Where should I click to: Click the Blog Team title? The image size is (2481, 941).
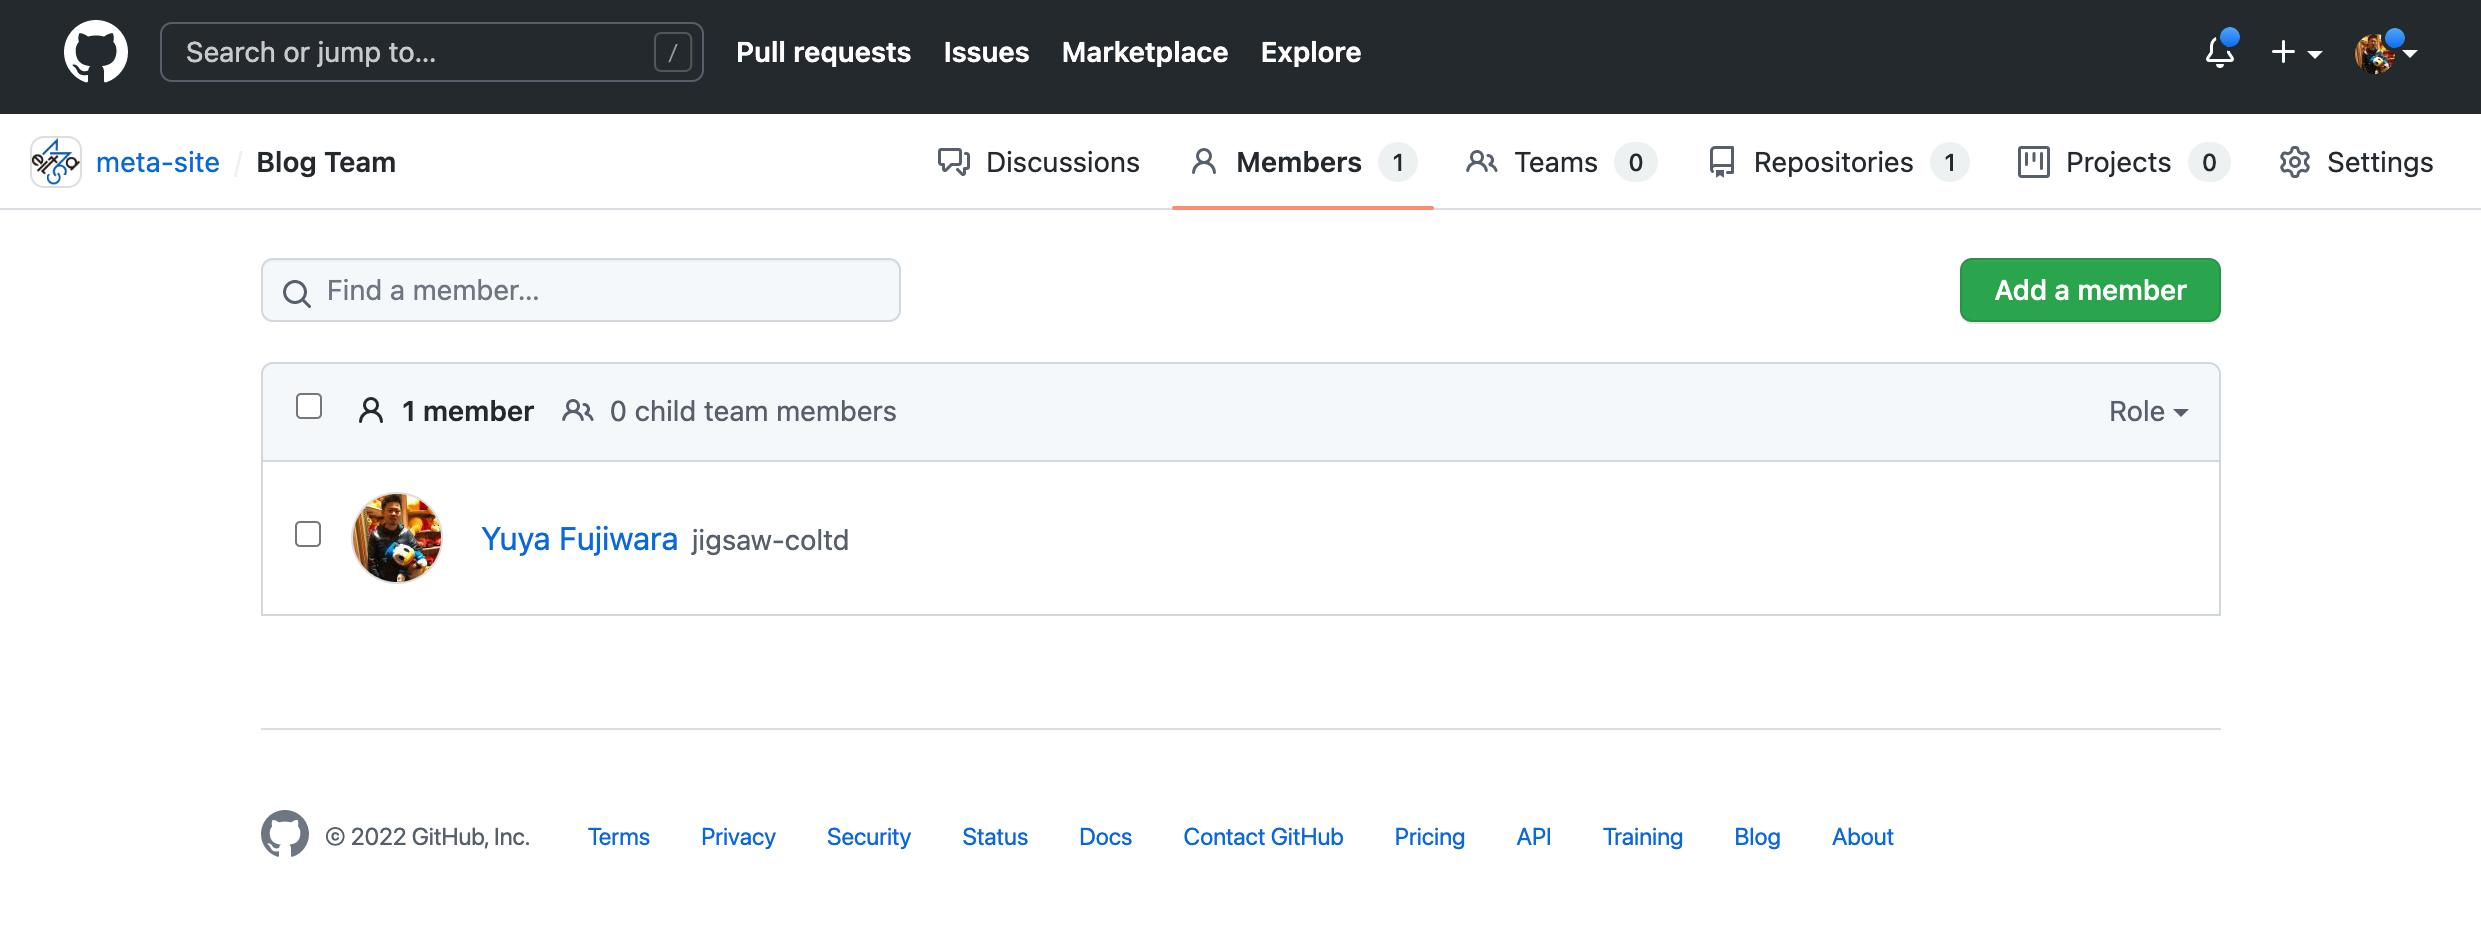[326, 162]
